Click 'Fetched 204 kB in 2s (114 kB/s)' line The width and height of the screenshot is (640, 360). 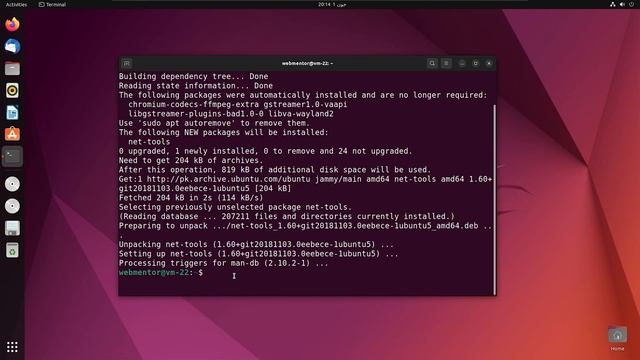191,198
